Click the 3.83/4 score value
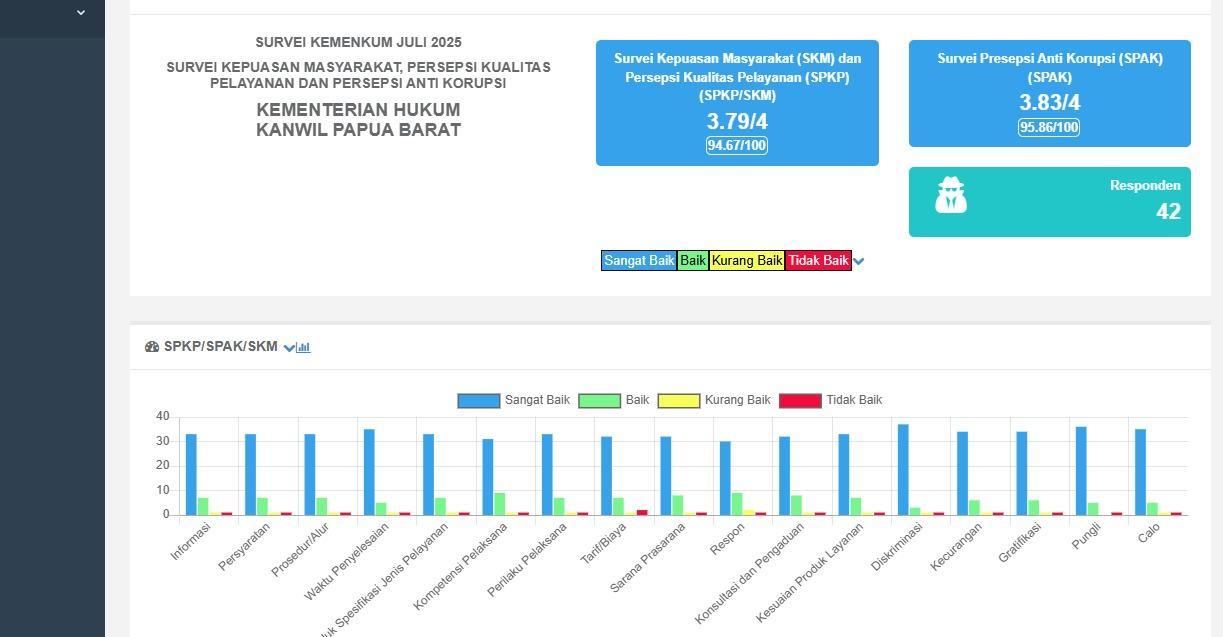Screen dimensions: 1223x637 1049,103
